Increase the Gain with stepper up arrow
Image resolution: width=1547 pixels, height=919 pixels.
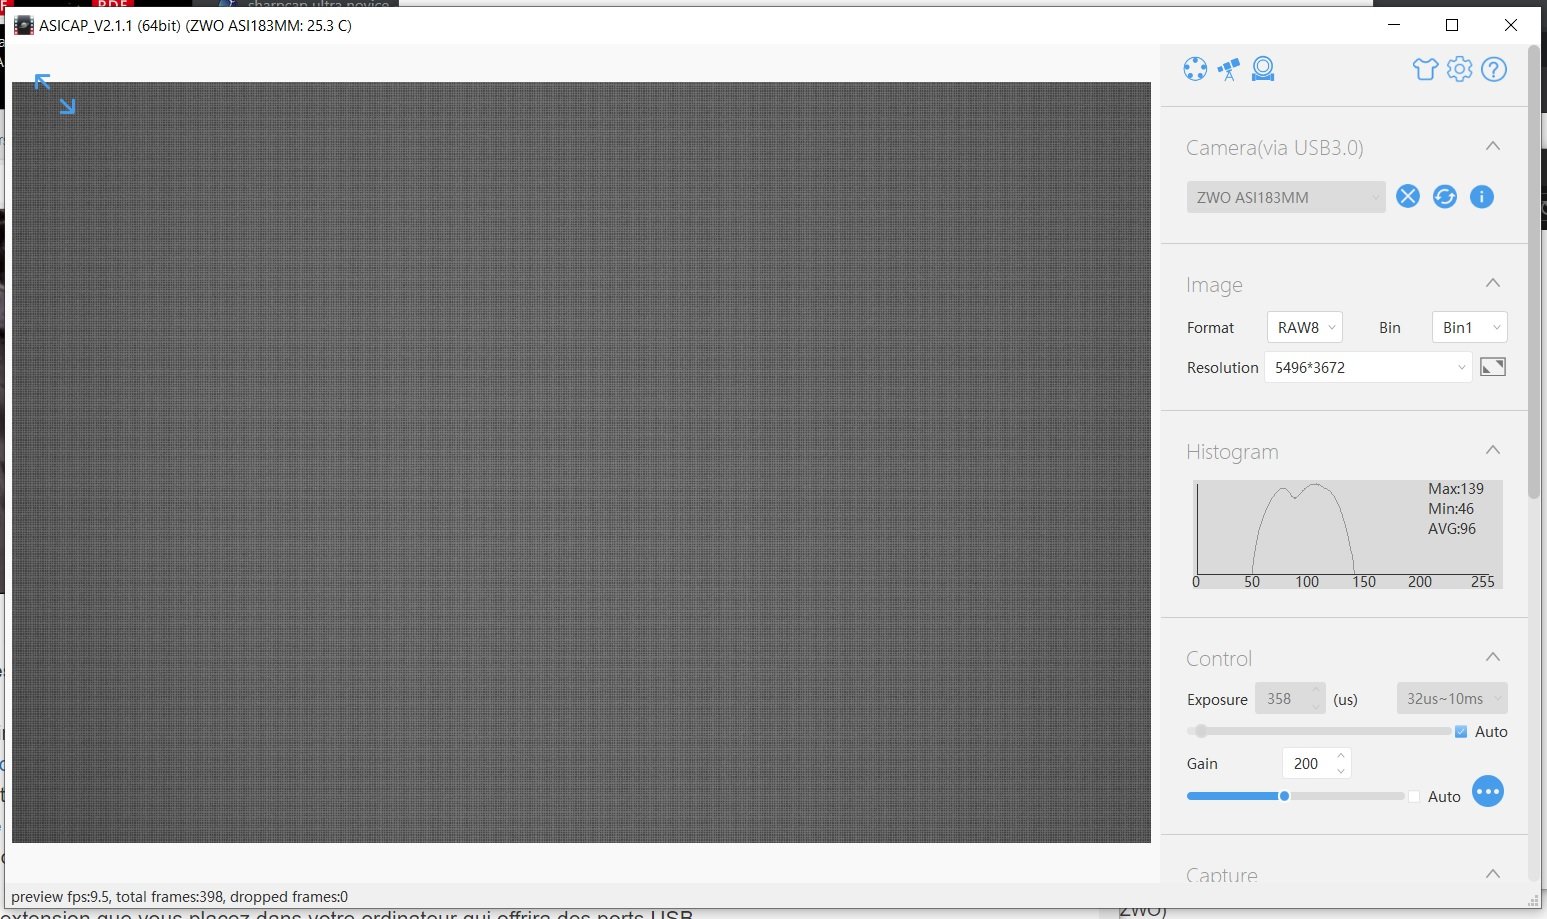click(1341, 756)
